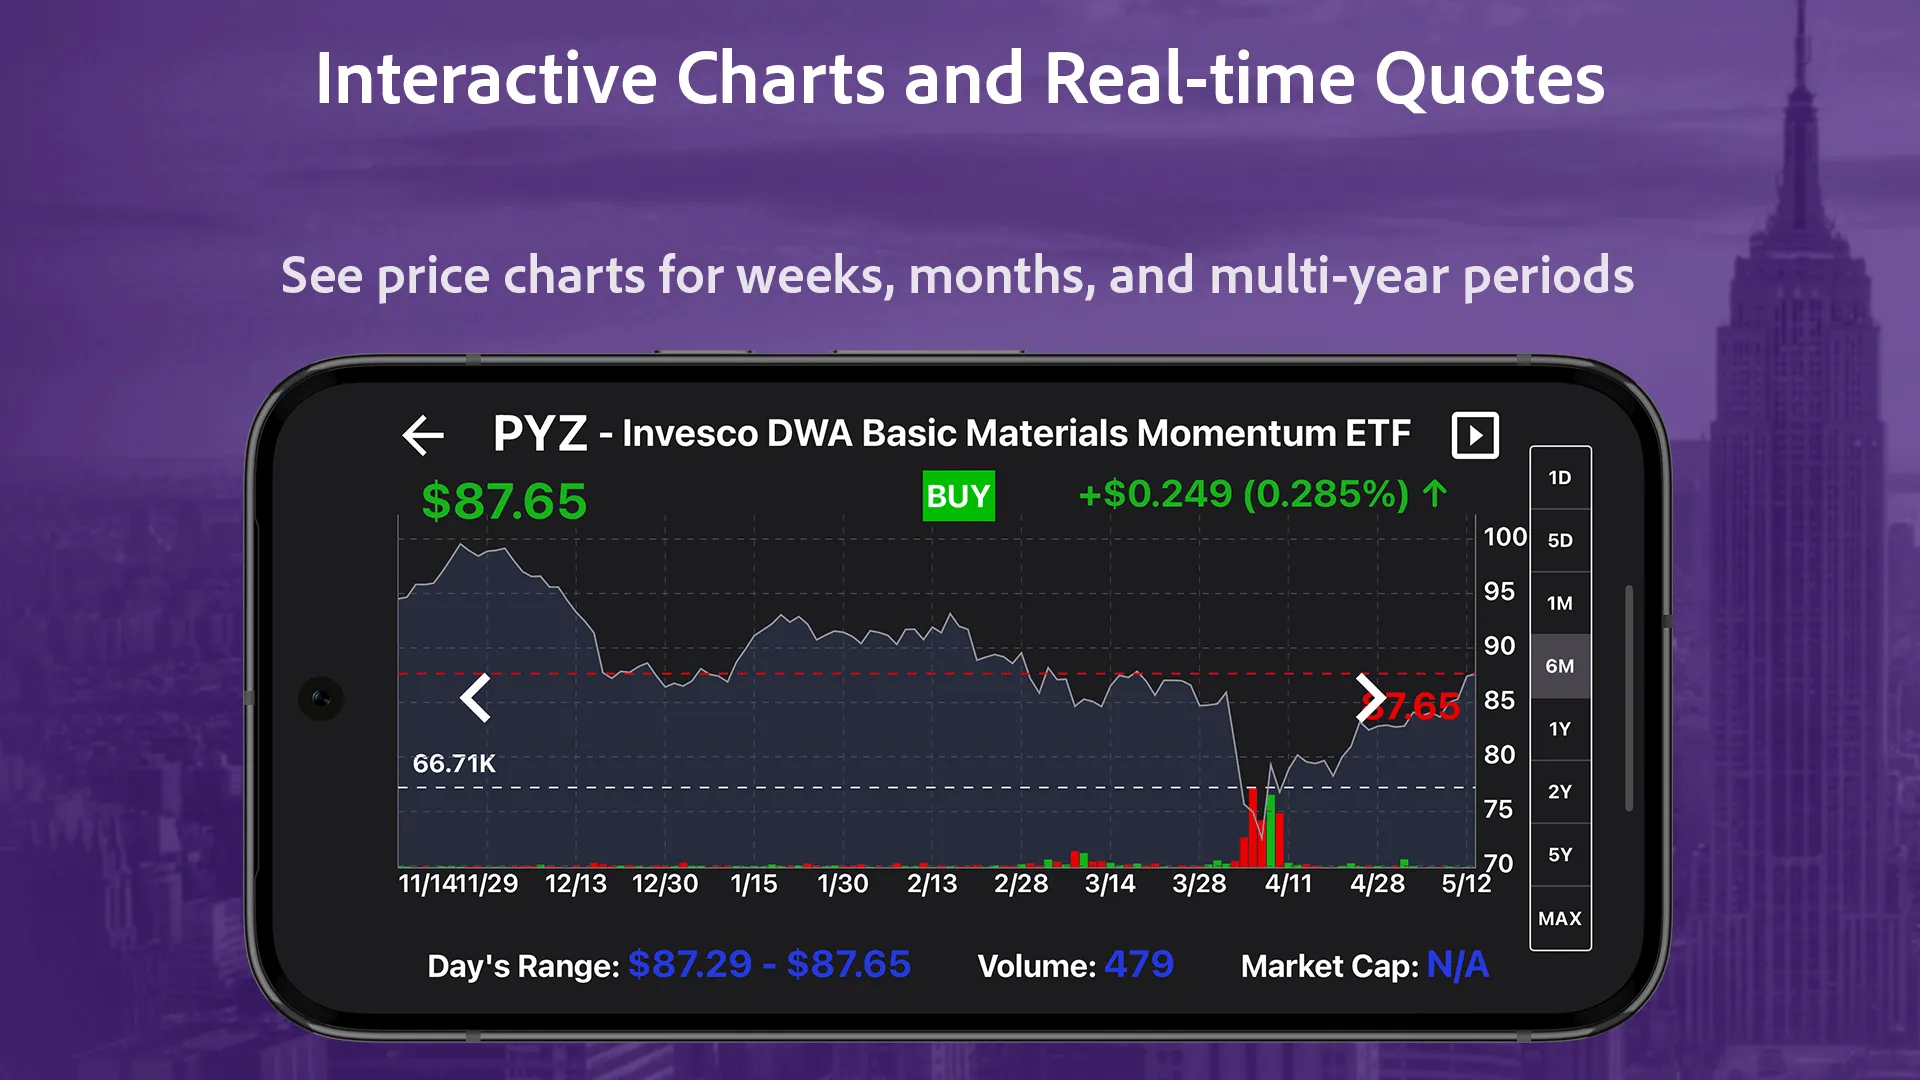Pick the 5Y period from the side panel
This screenshot has height=1080, width=1920.
click(x=1560, y=855)
